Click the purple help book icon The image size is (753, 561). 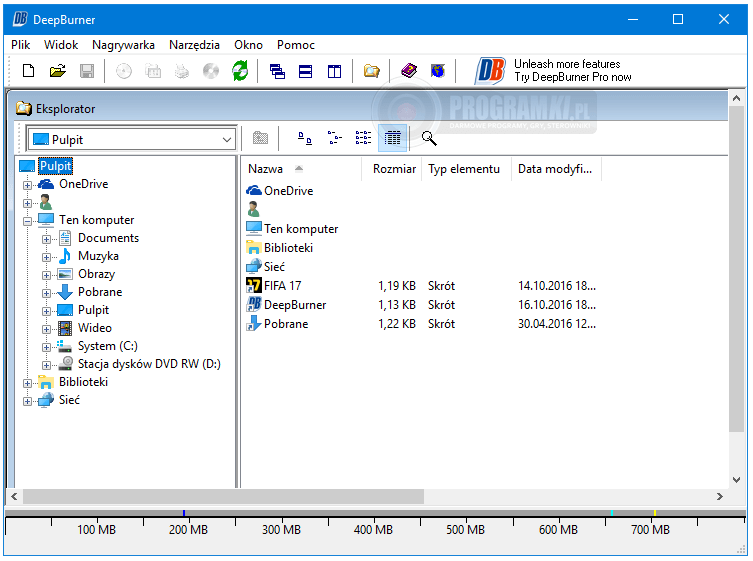click(409, 71)
